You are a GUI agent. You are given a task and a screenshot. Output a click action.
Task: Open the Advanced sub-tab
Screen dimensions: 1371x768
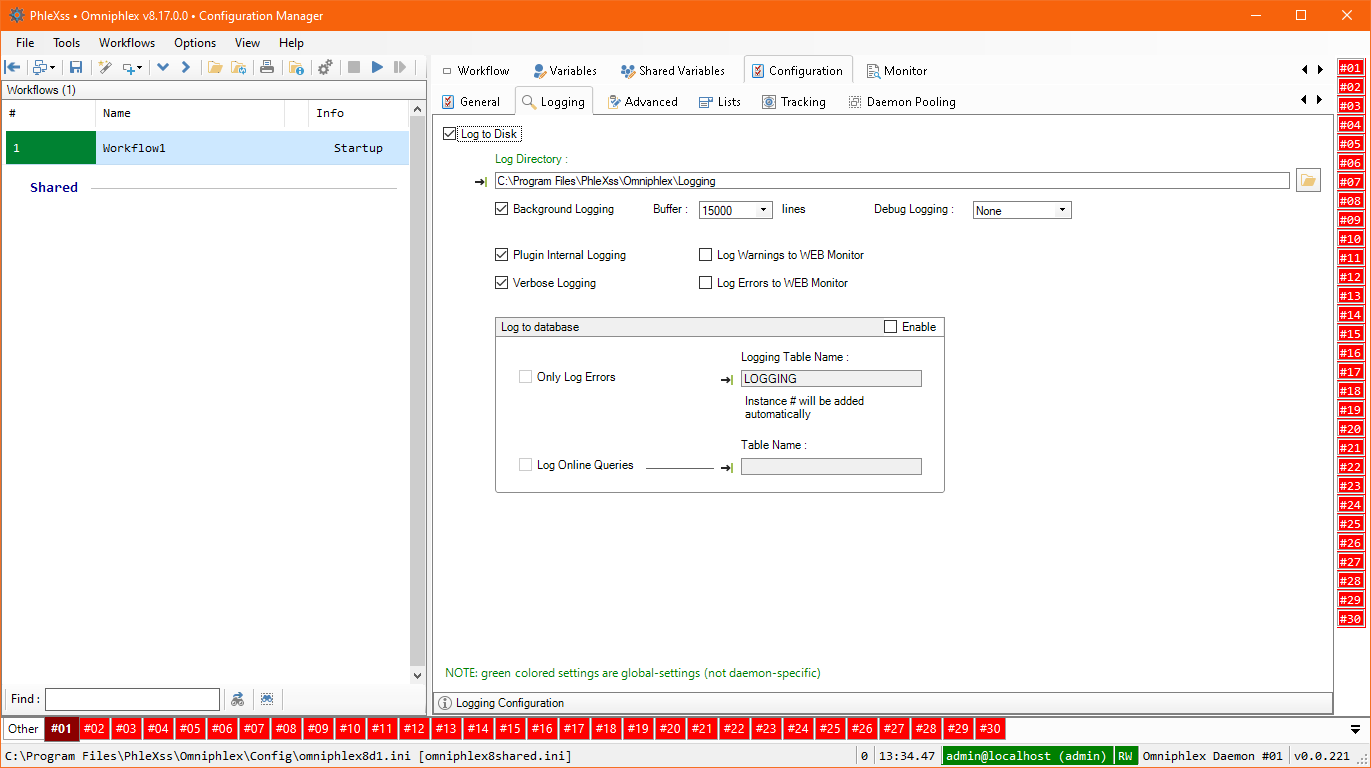[x=642, y=101]
